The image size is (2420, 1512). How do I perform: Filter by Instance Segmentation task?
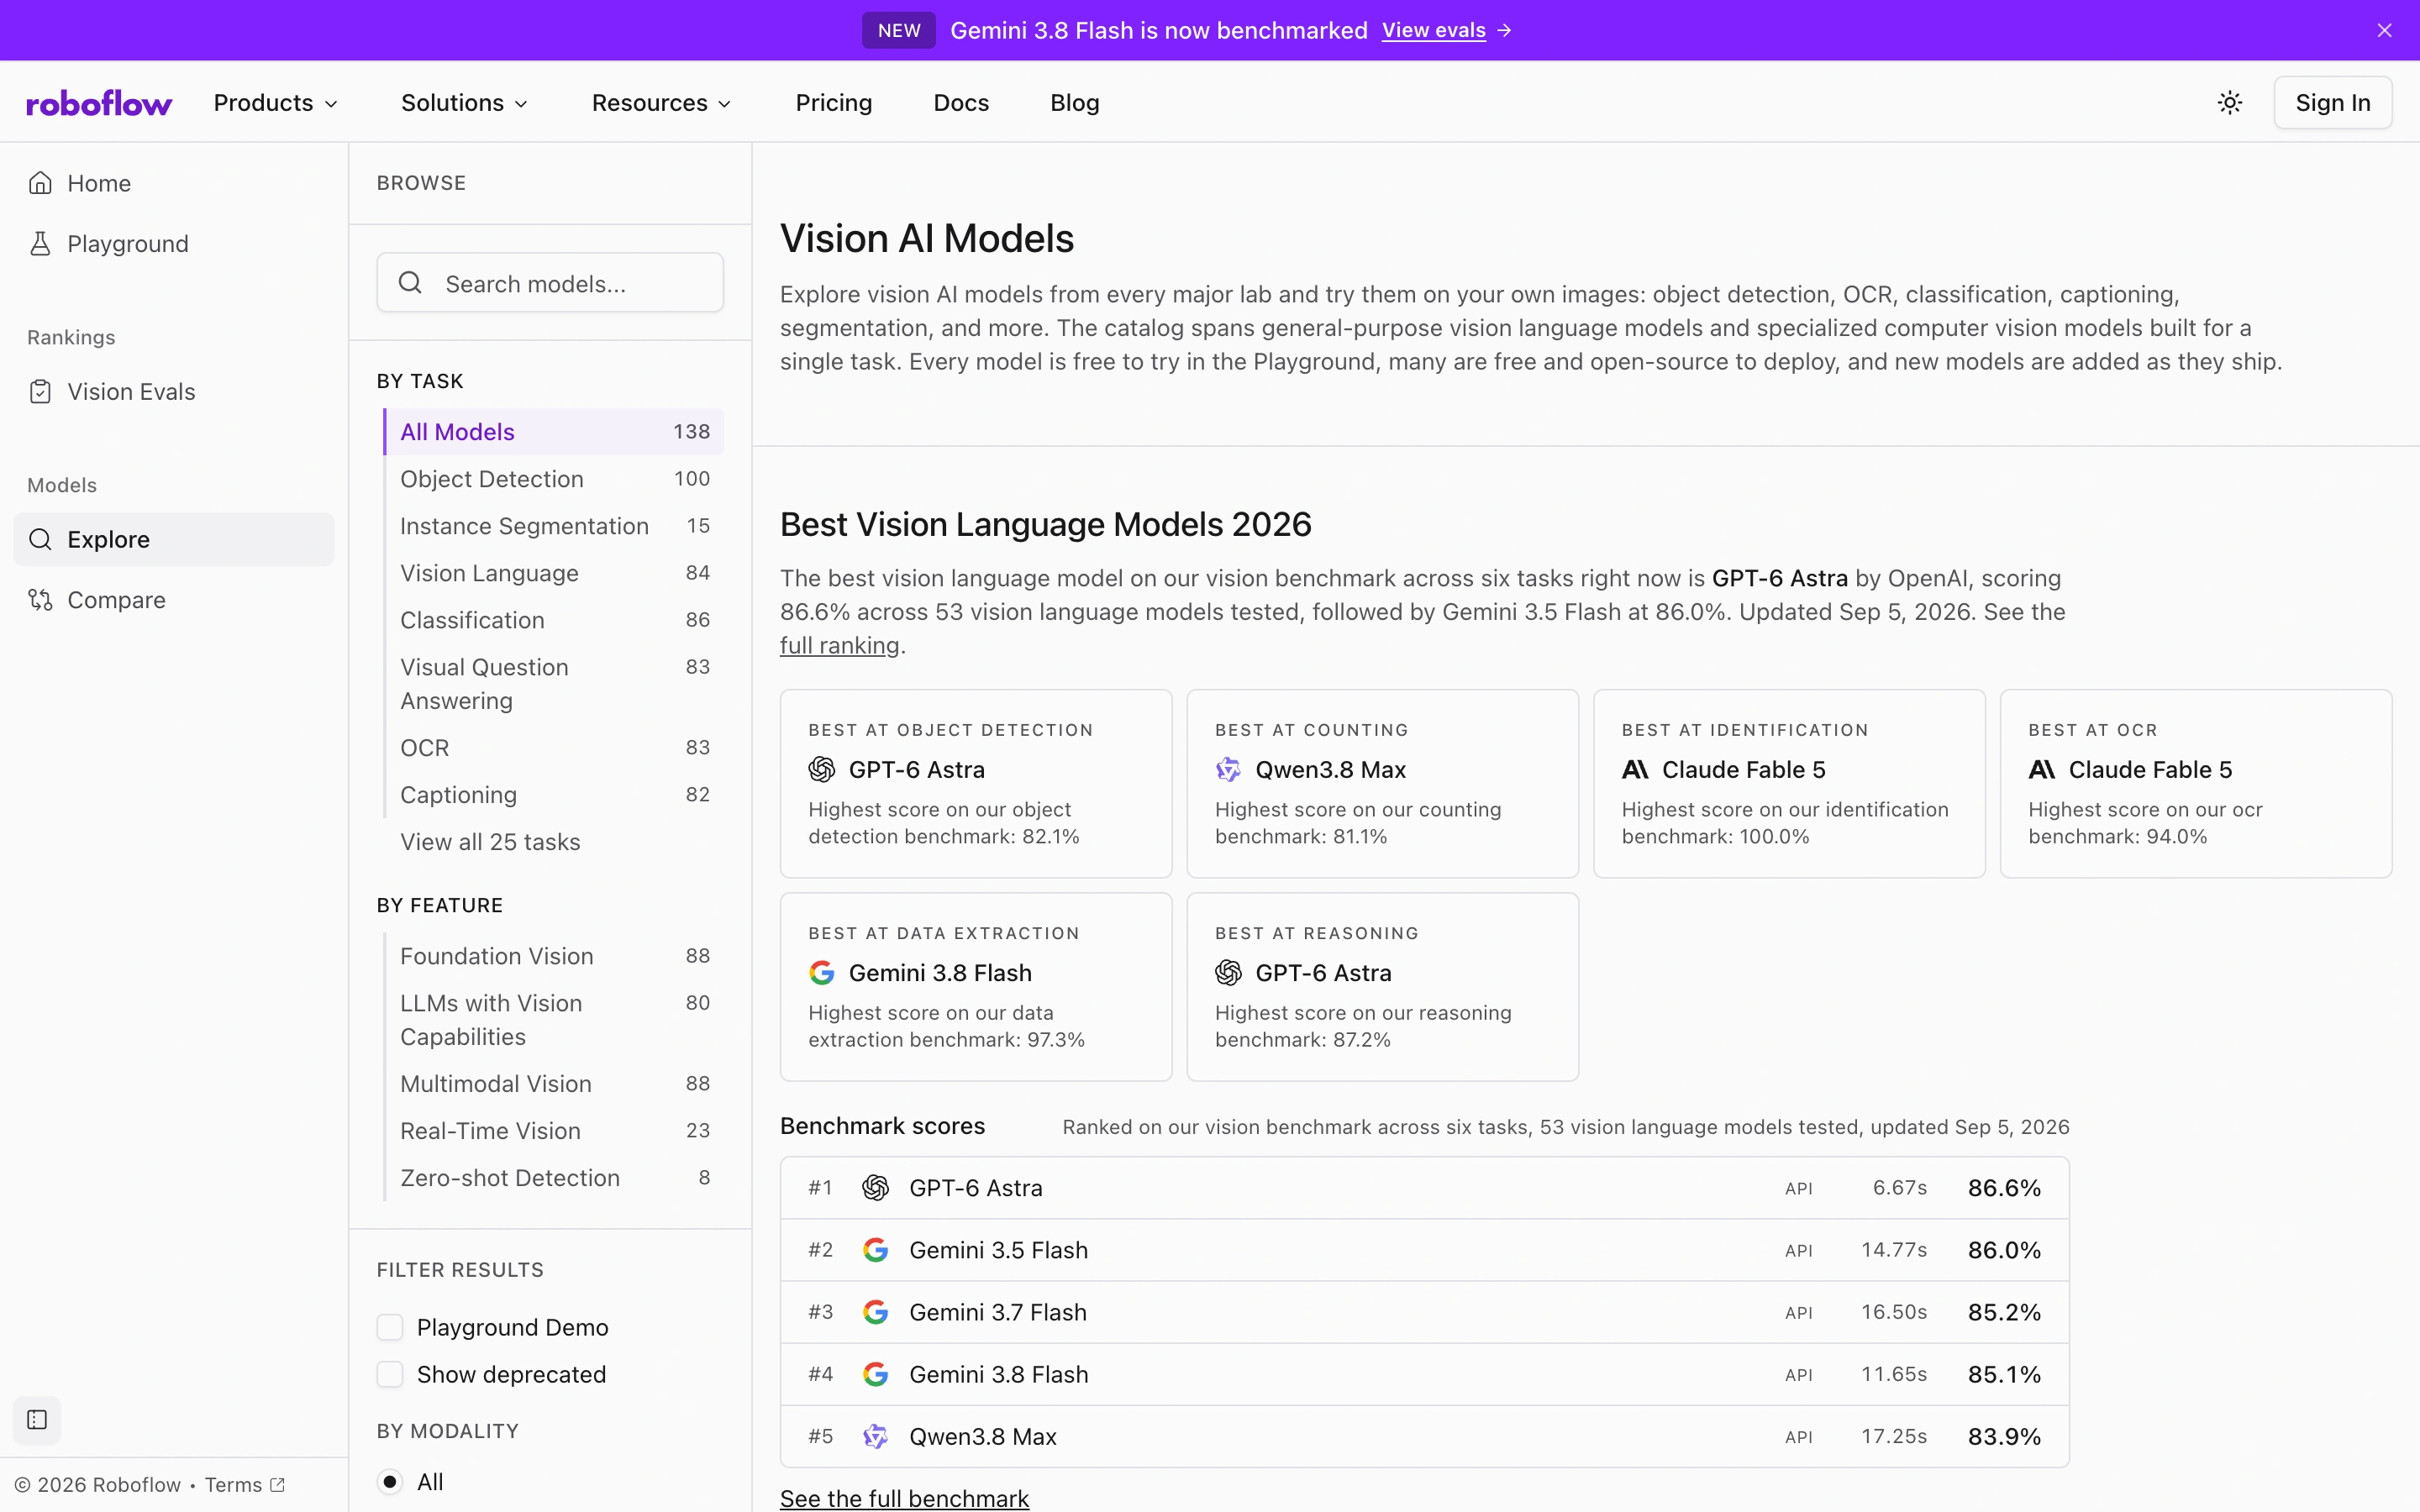click(x=554, y=526)
